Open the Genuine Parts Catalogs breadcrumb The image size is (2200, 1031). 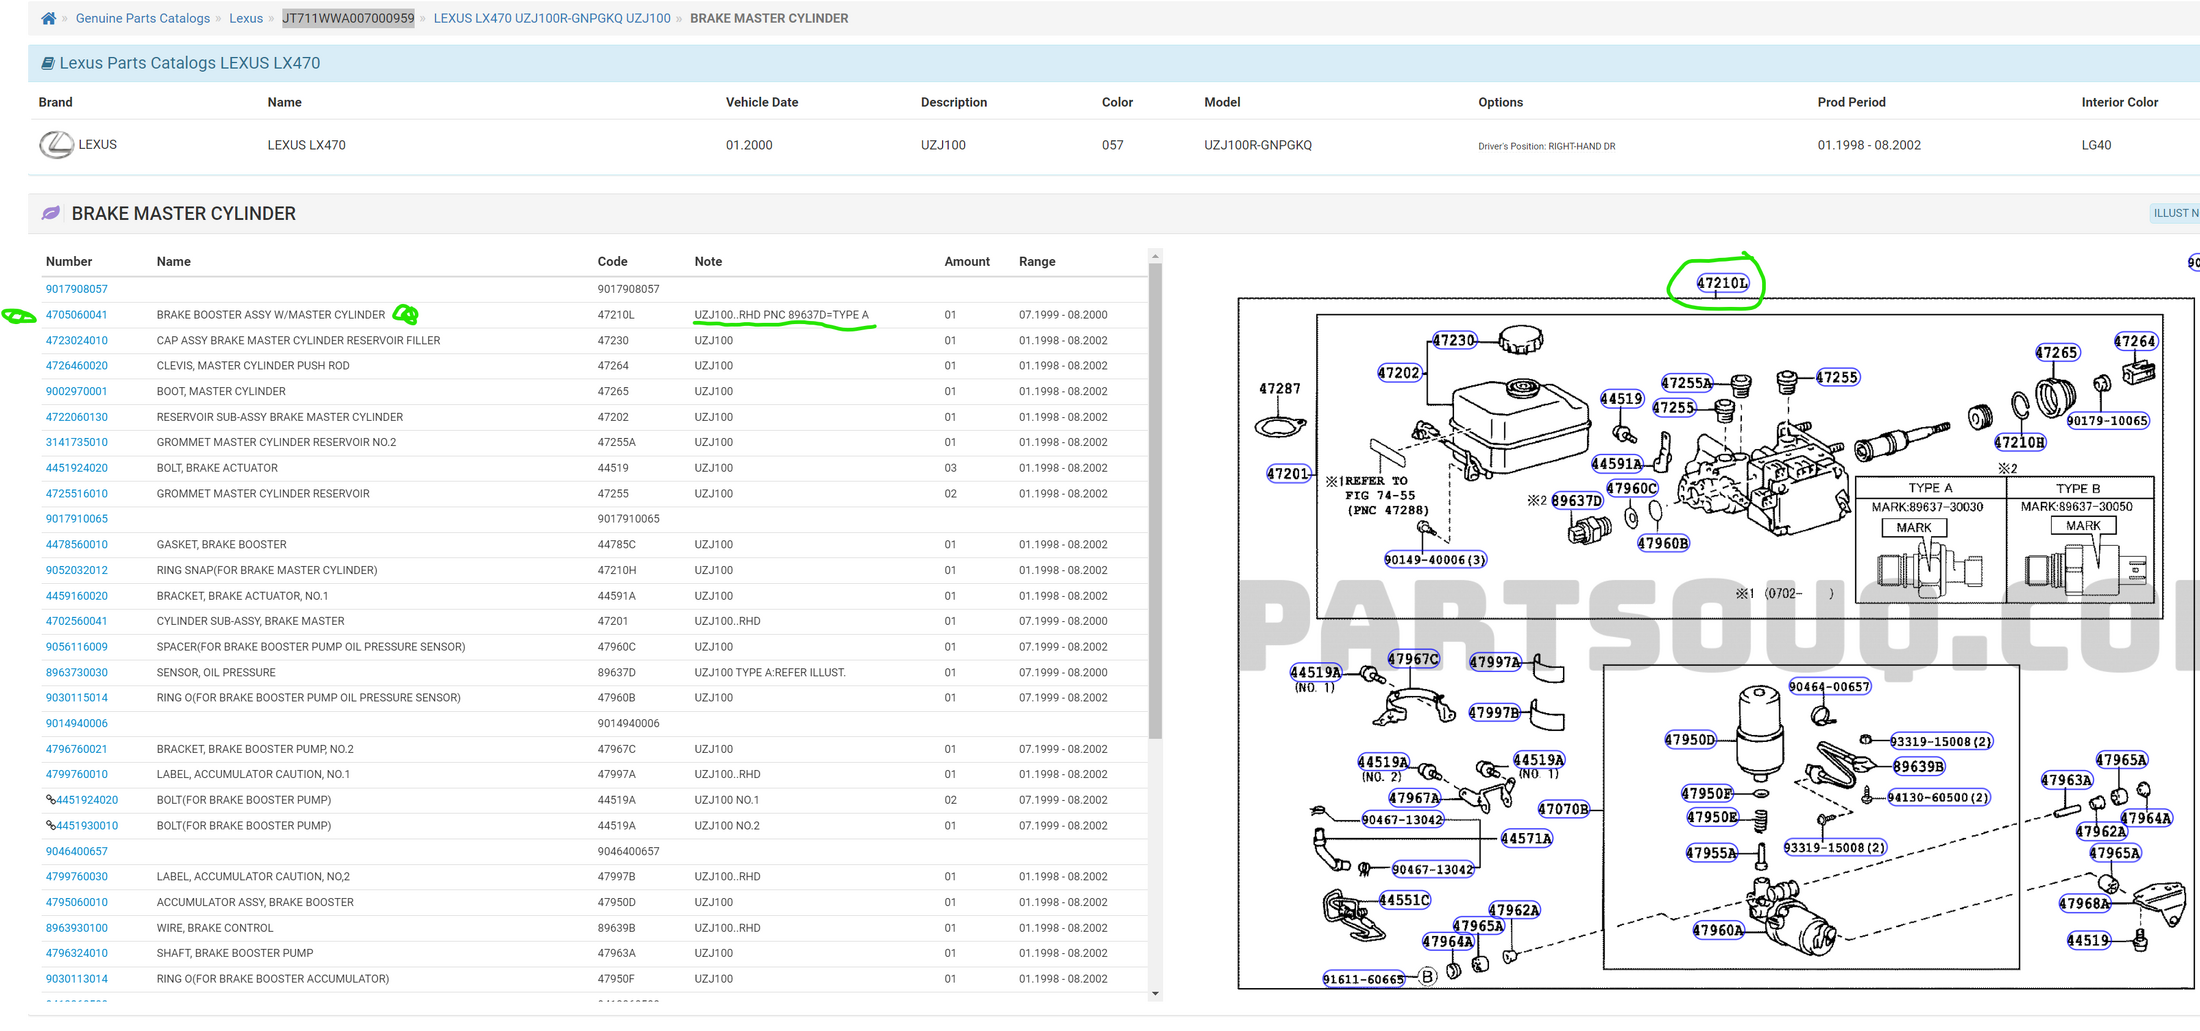[142, 18]
